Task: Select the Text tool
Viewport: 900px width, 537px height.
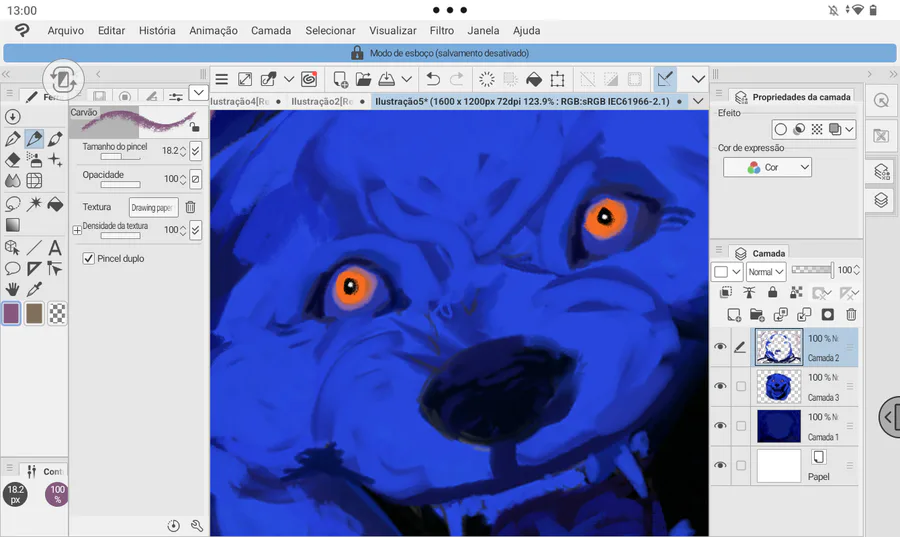Action: pyautogui.click(x=55, y=247)
